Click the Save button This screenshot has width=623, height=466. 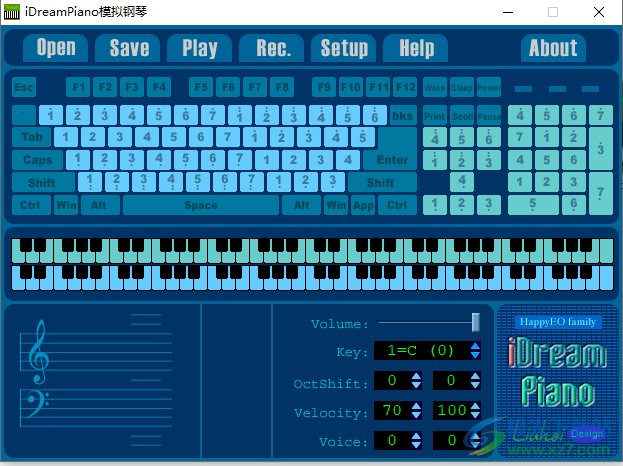tap(128, 48)
